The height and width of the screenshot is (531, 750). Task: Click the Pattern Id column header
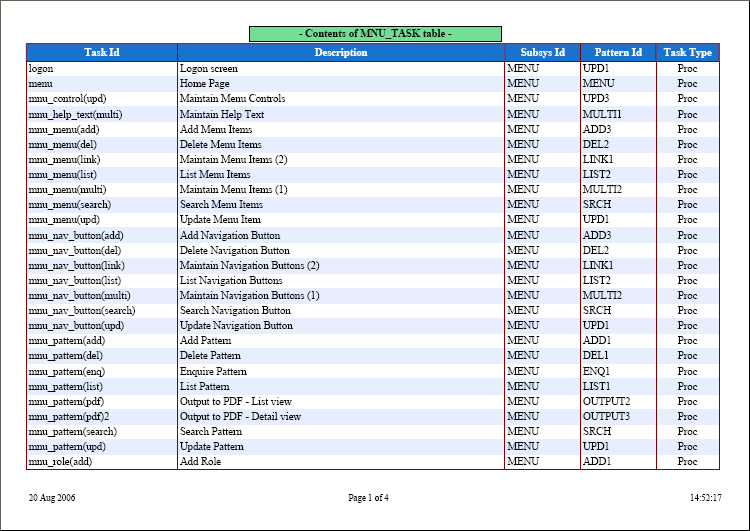[x=618, y=52]
